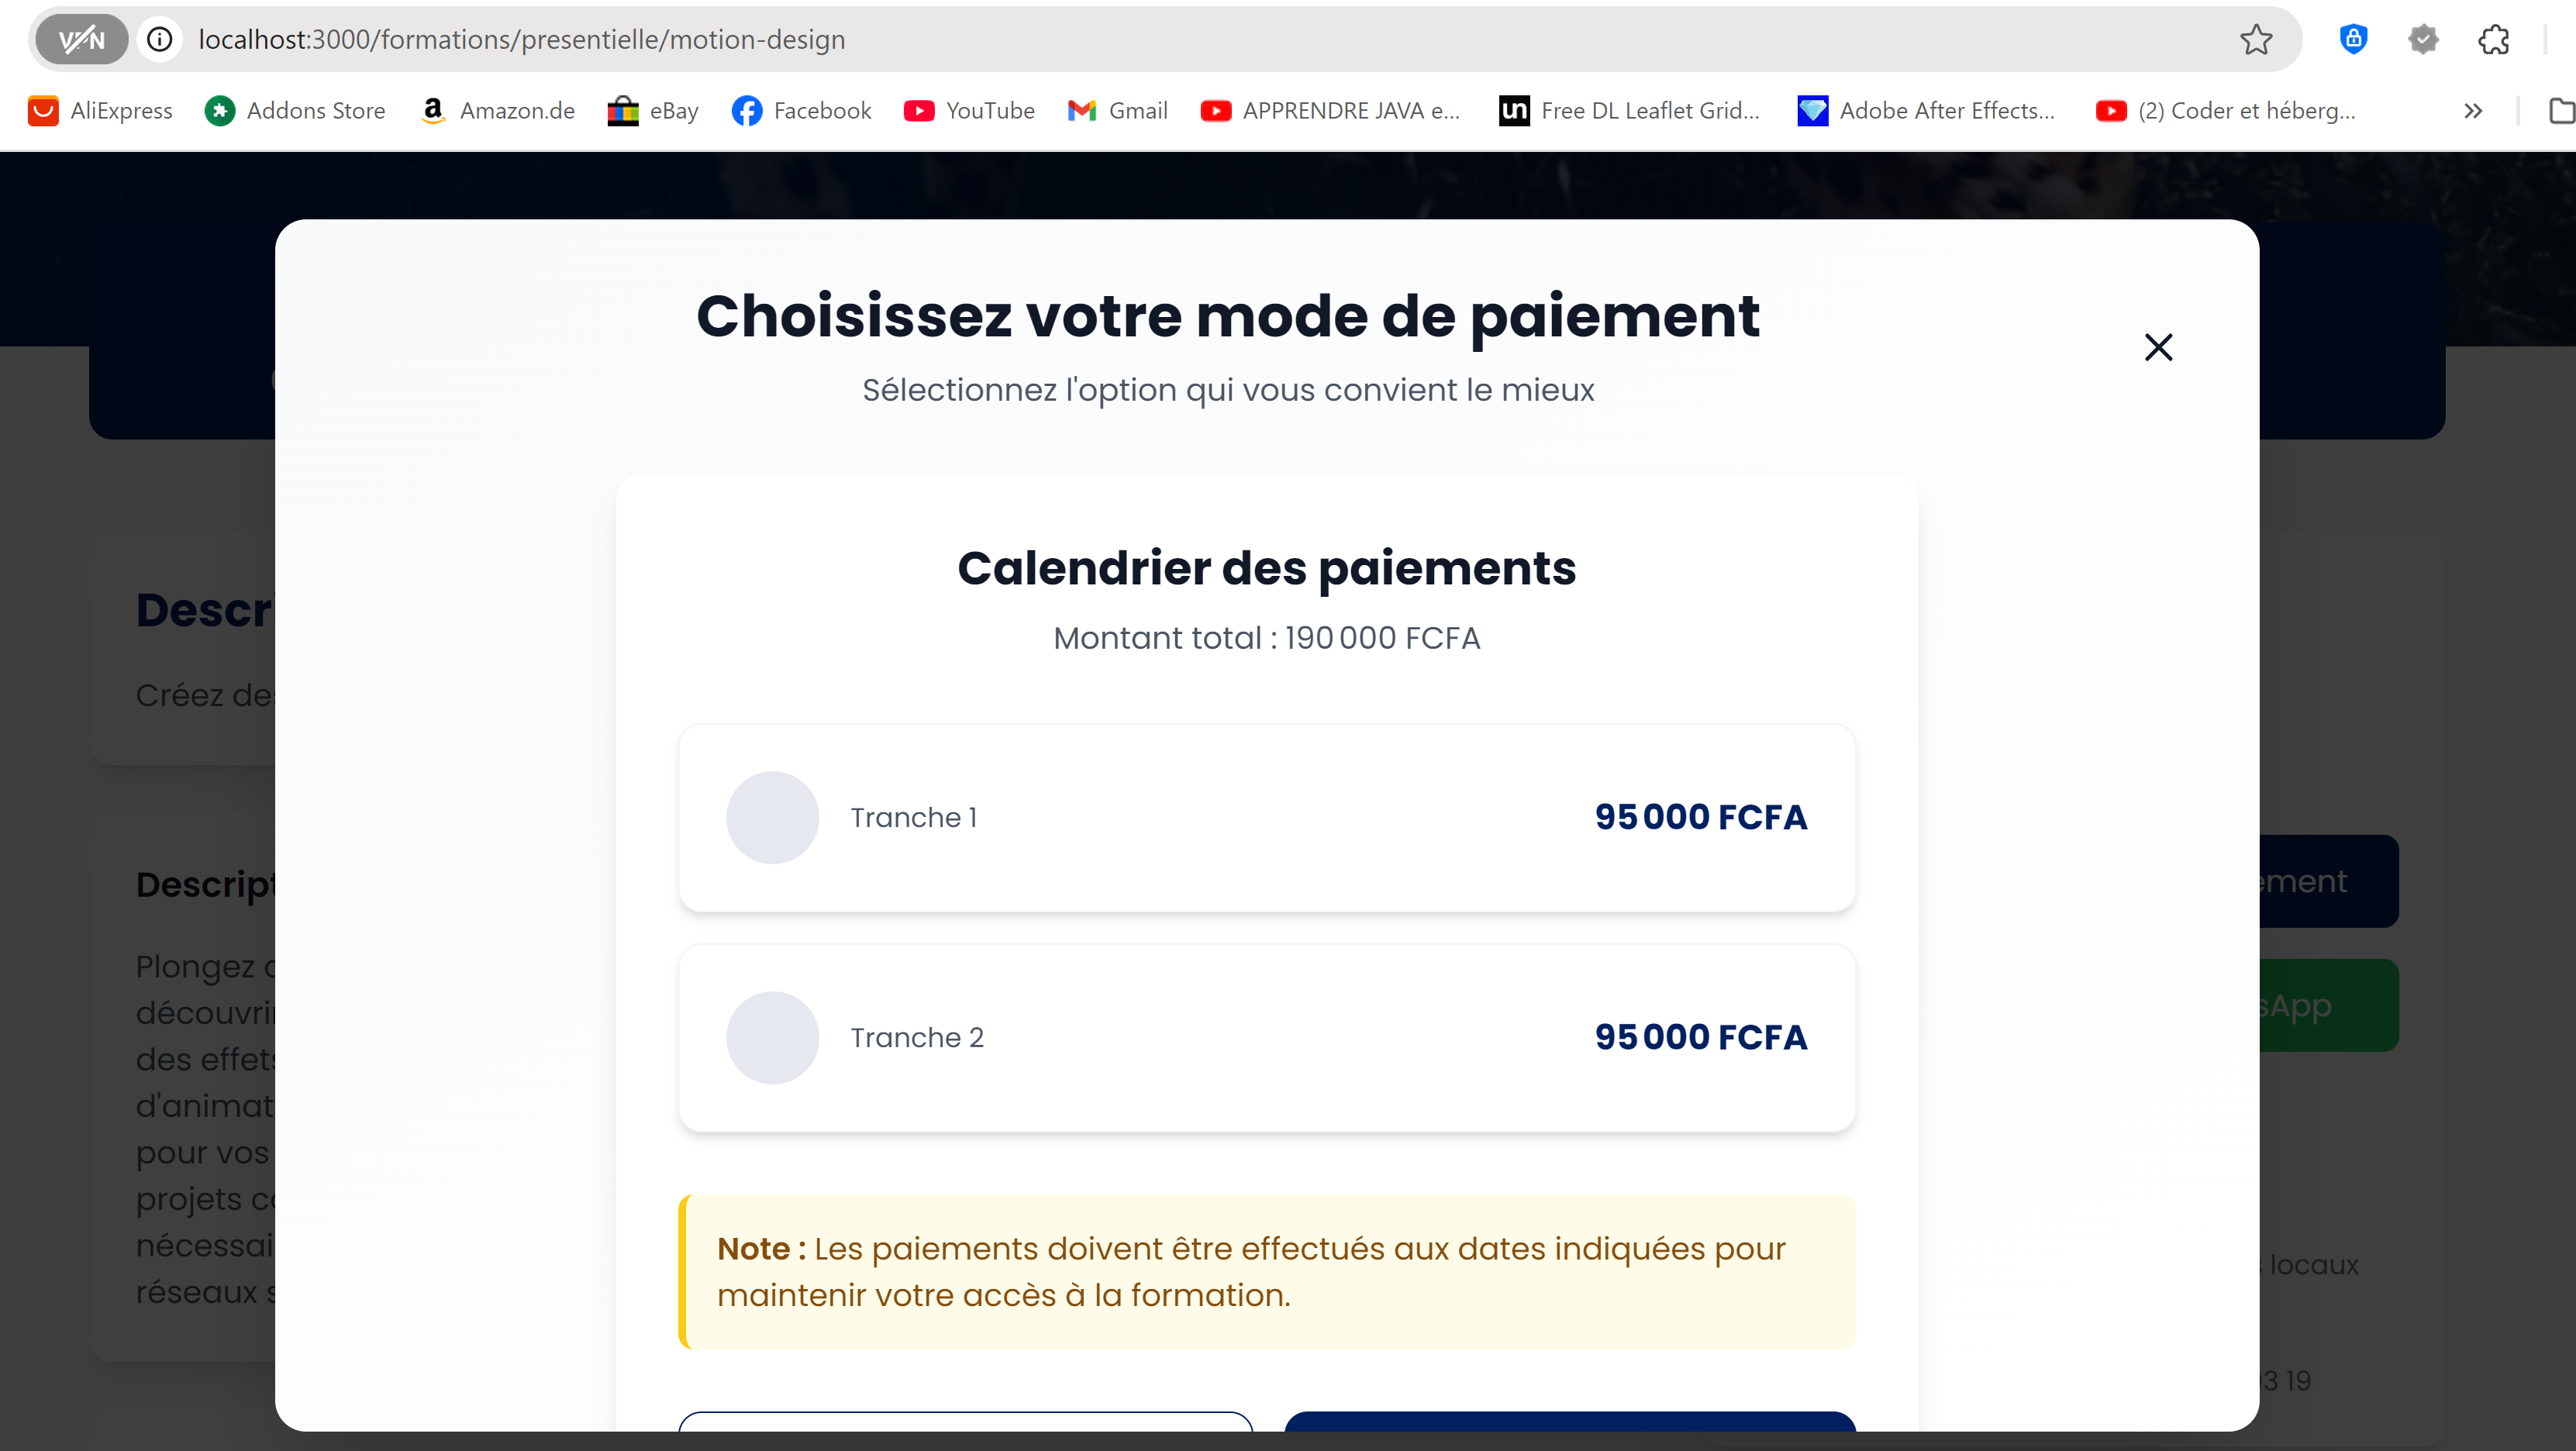This screenshot has width=2576, height=1451.
Task: Open the site information icon
Action: point(159,39)
